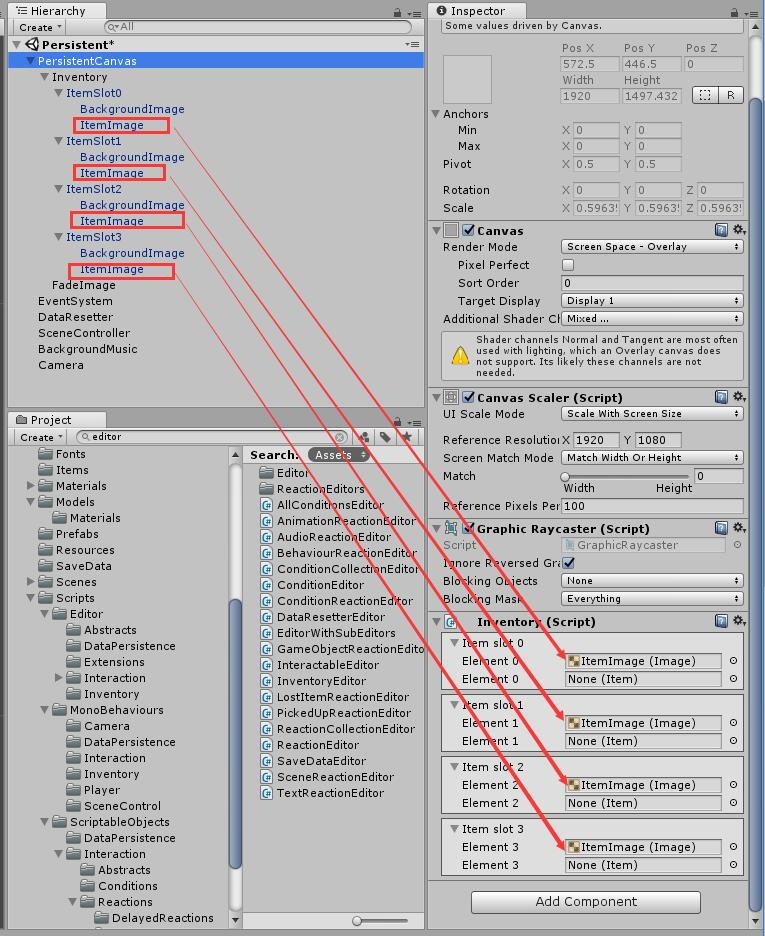Viewport: 765px width, 936px height.
Task: Open the Graphic Raycaster help icon
Action: point(721,528)
